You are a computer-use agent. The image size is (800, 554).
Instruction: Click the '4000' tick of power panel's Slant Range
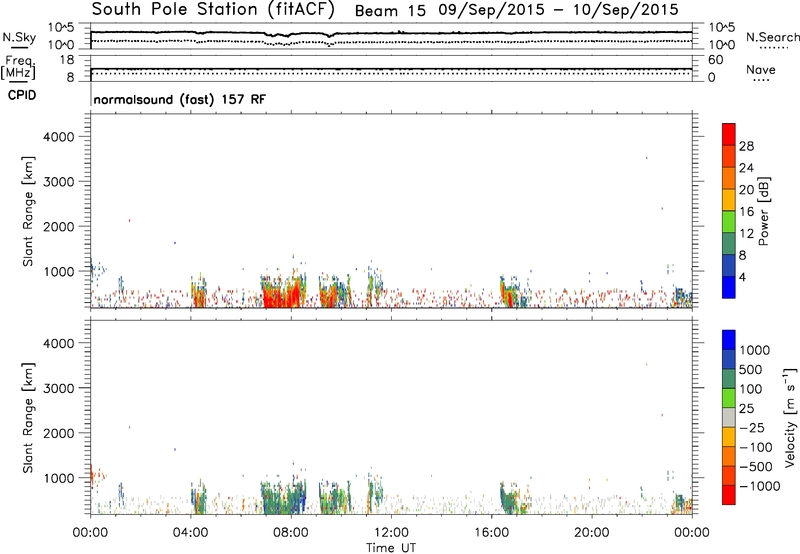pos(59,137)
